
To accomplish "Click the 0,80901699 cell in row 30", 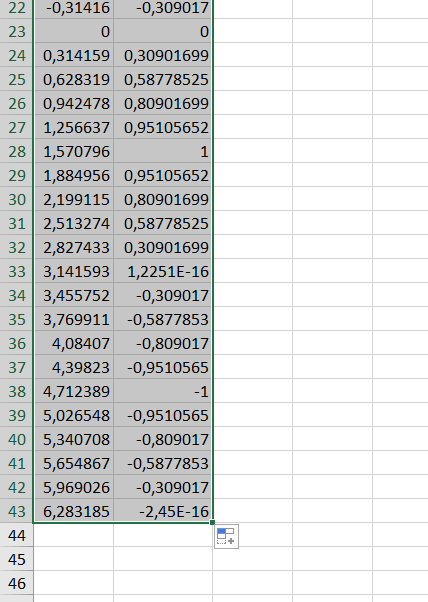I will [x=163, y=199].
